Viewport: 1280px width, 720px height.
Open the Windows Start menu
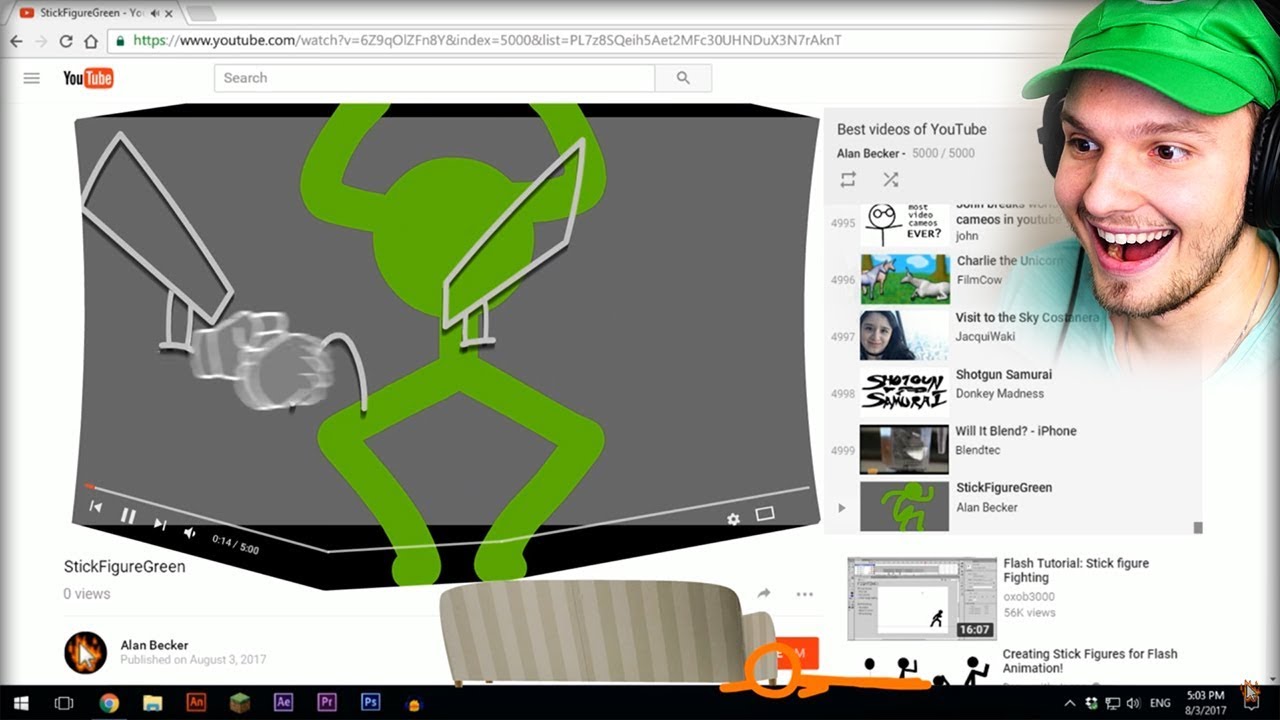coord(19,703)
